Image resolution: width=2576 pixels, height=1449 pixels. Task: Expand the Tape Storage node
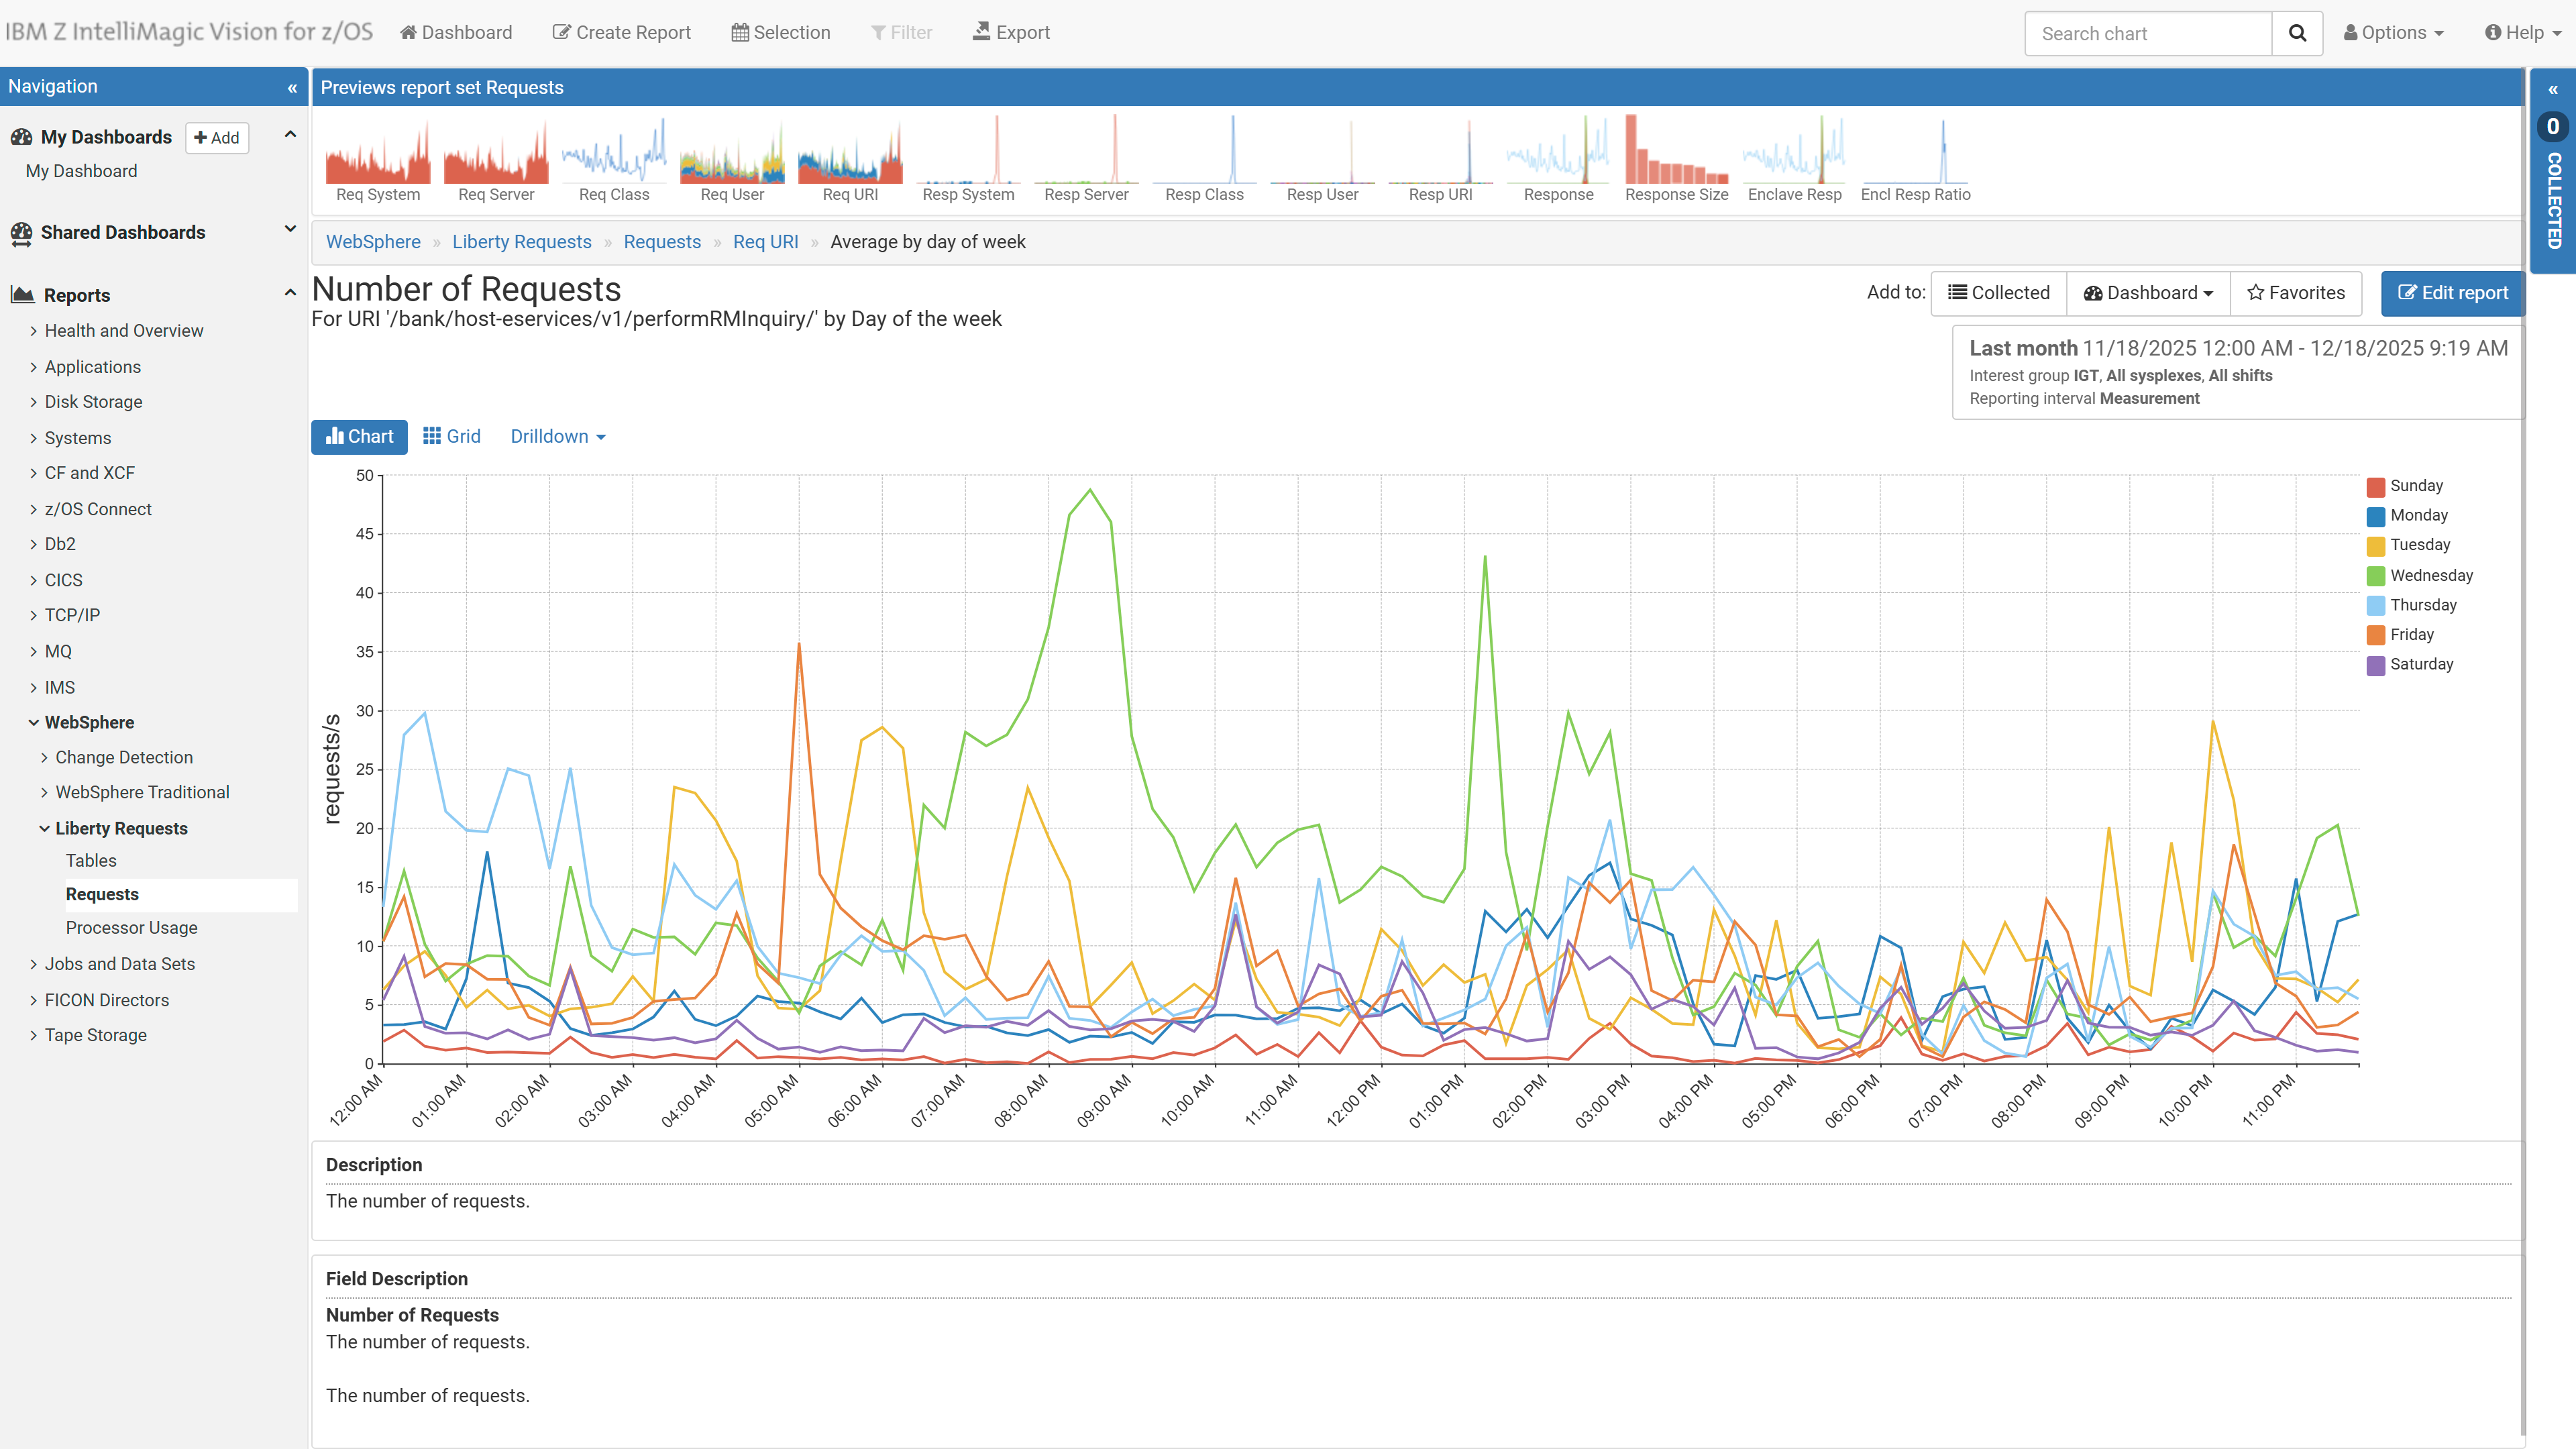pyautogui.click(x=33, y=1035)
